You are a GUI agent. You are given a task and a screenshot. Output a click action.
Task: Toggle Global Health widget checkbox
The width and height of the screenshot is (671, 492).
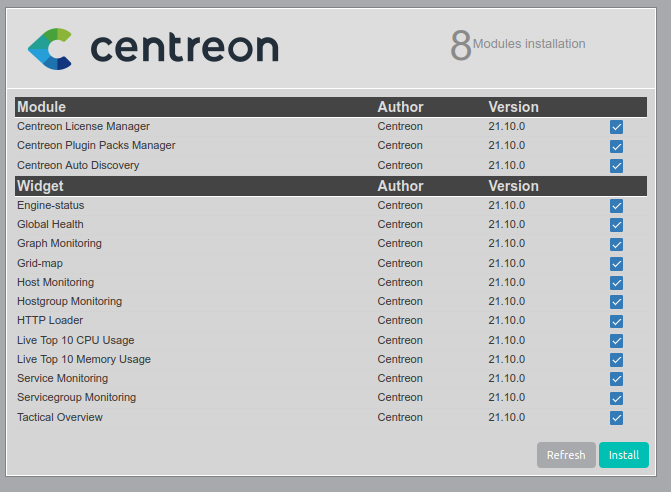(x=616, y=225)
